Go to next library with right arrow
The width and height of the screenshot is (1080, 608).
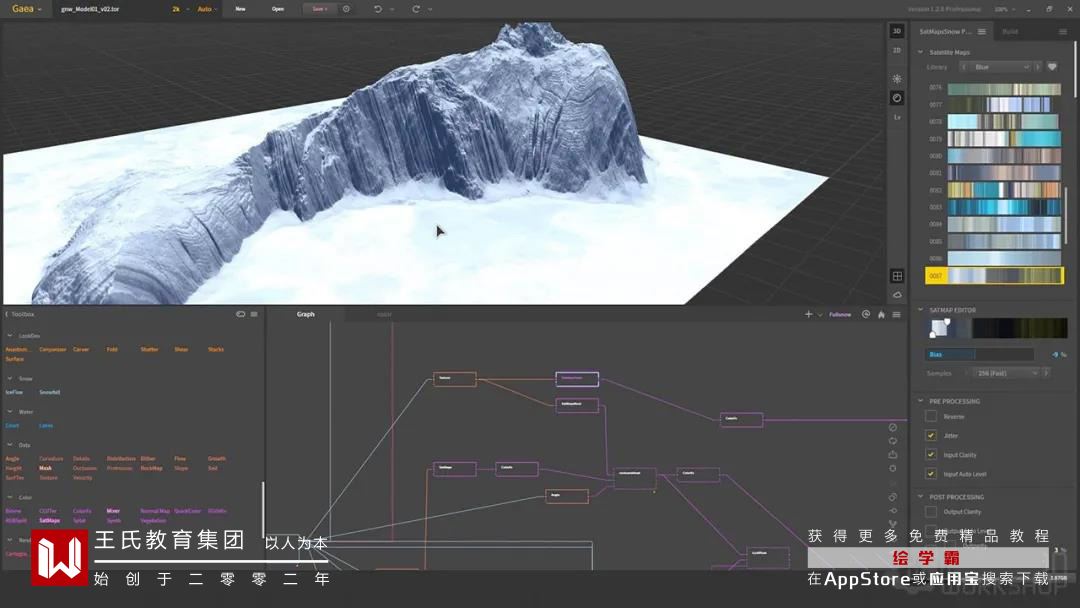click(x=1037, y=67)
